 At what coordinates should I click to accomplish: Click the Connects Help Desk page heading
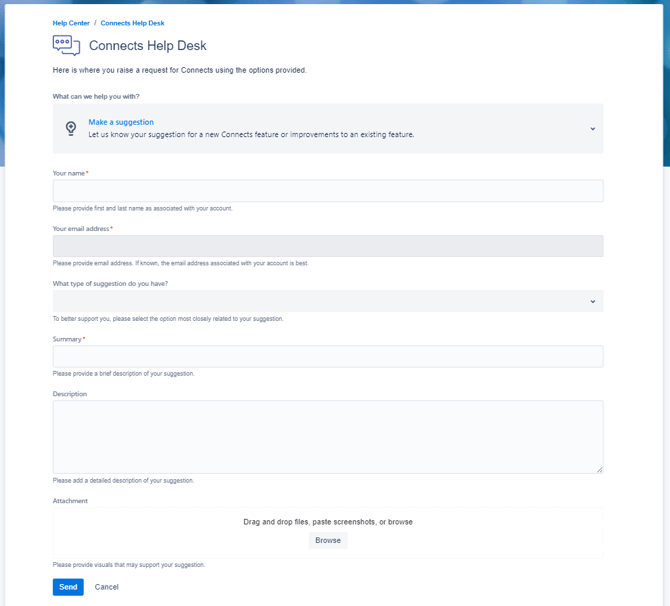pos(148,46)
